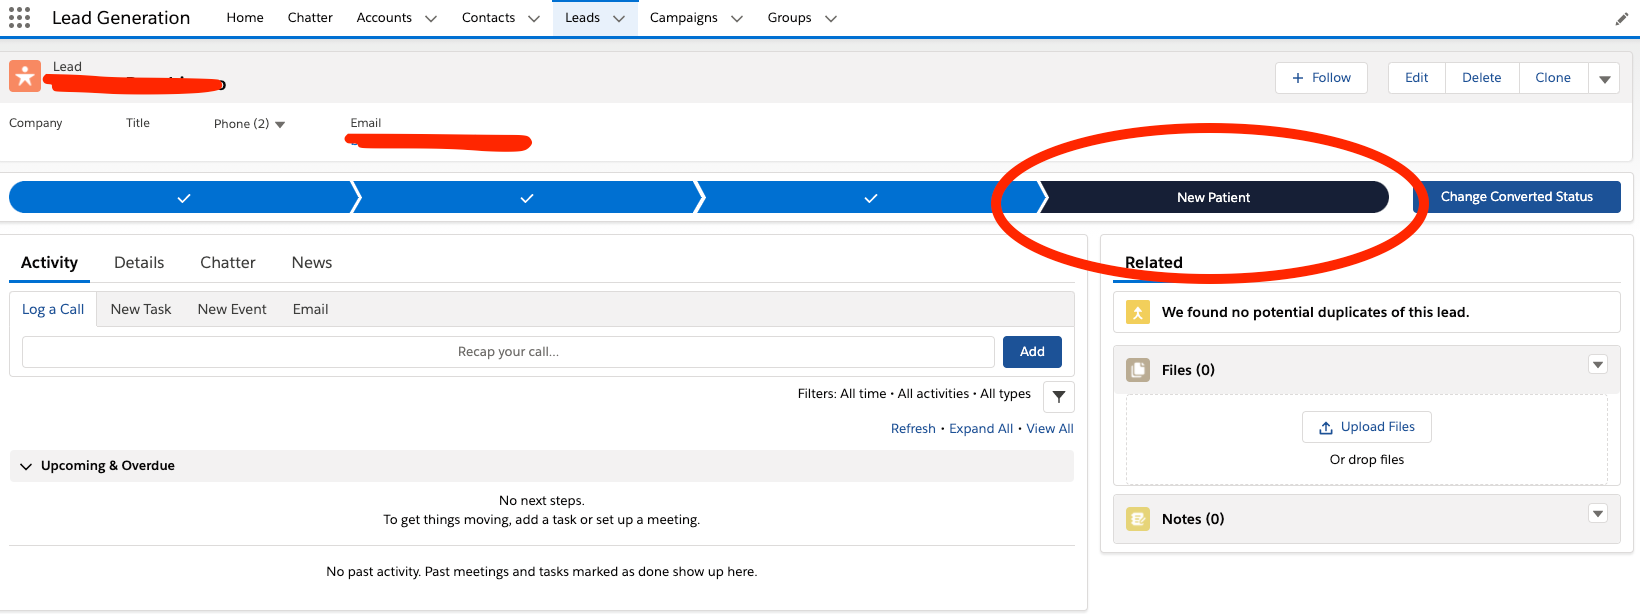Screen dimensions: 1640x614
Task: Select the Log a Call subtab
Action: click(x=53, y=309)
